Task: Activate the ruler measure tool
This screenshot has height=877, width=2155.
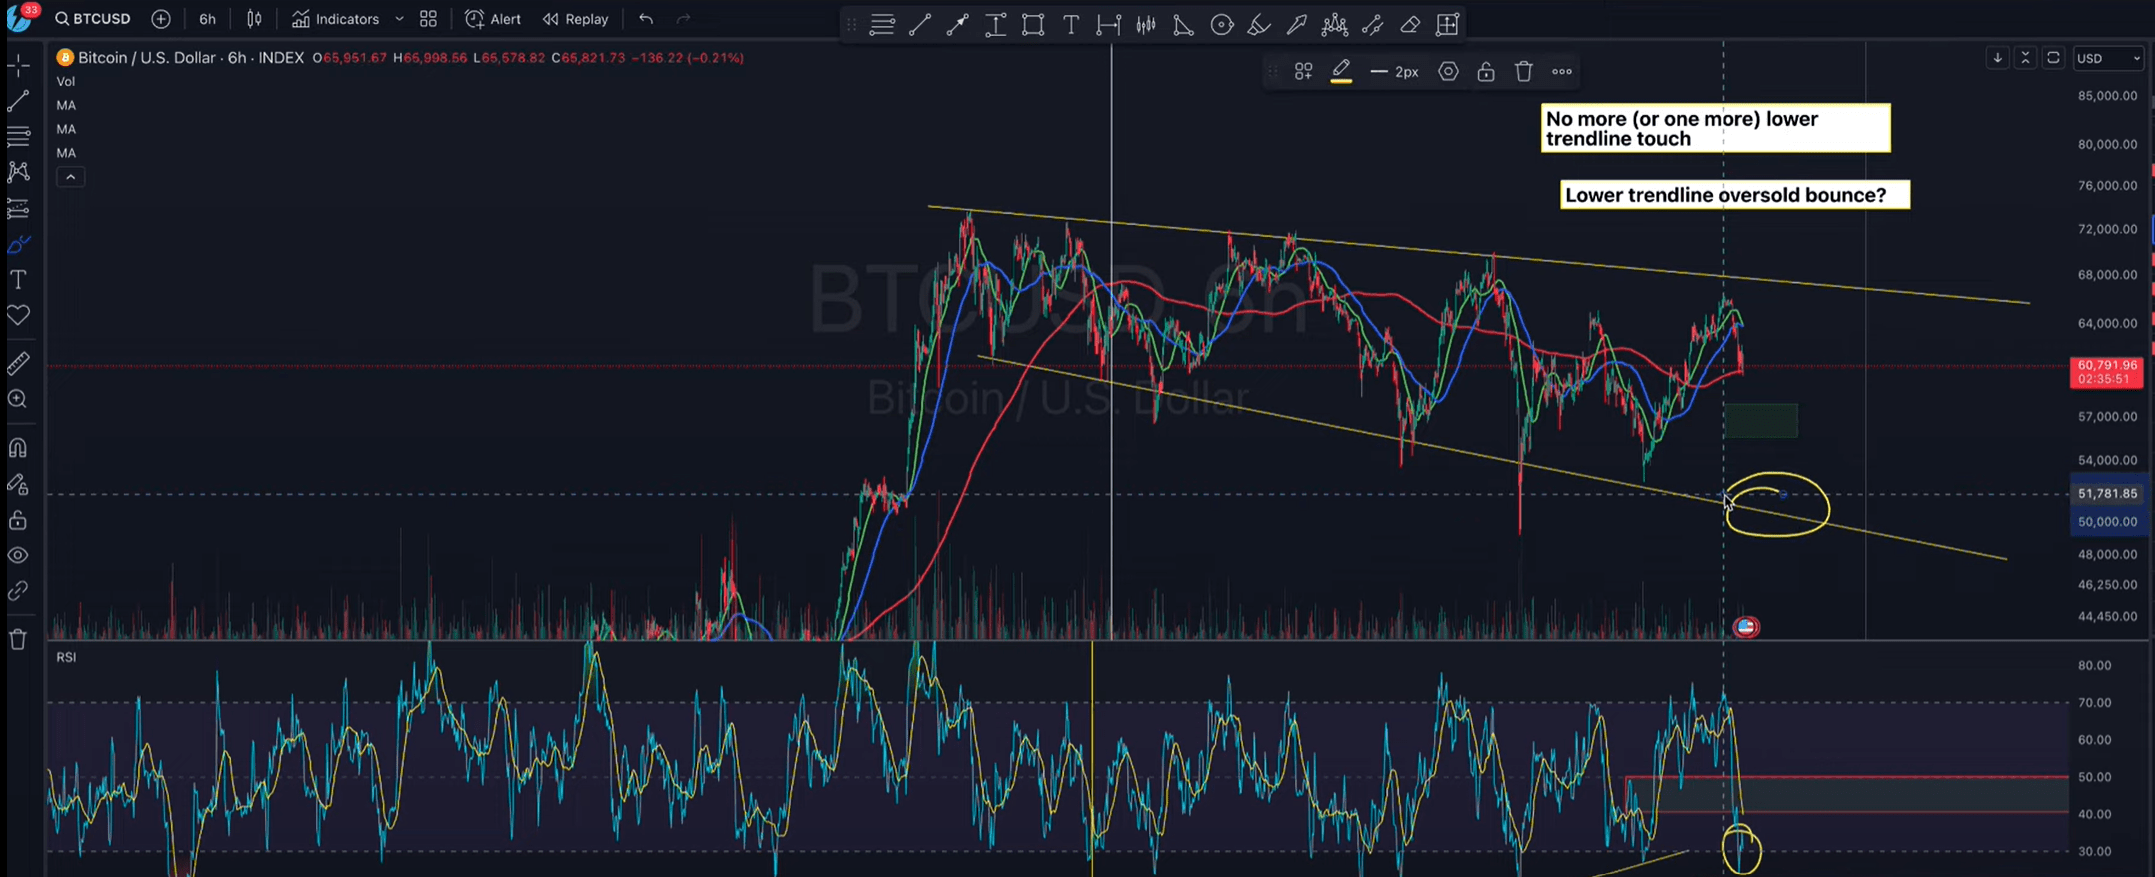Action: coord(18,363)
